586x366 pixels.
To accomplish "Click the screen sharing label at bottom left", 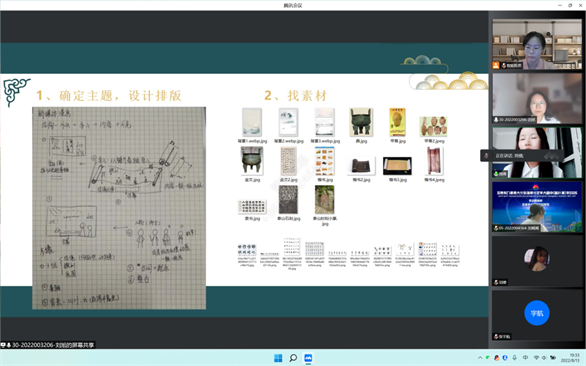I will click(x=47, y=345).
